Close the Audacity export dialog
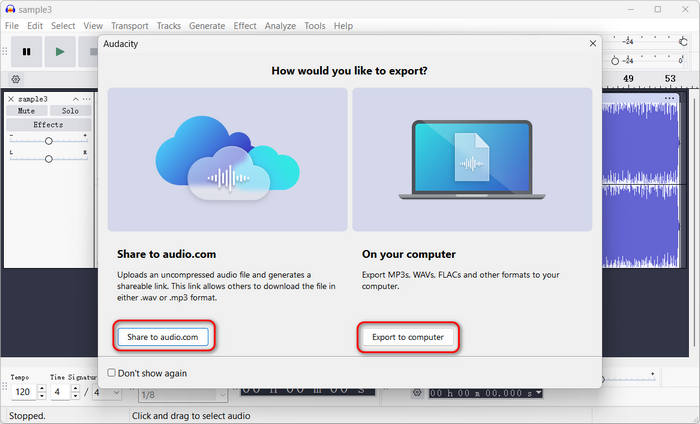This screenshot has height=424, width=700. (592, 43)
